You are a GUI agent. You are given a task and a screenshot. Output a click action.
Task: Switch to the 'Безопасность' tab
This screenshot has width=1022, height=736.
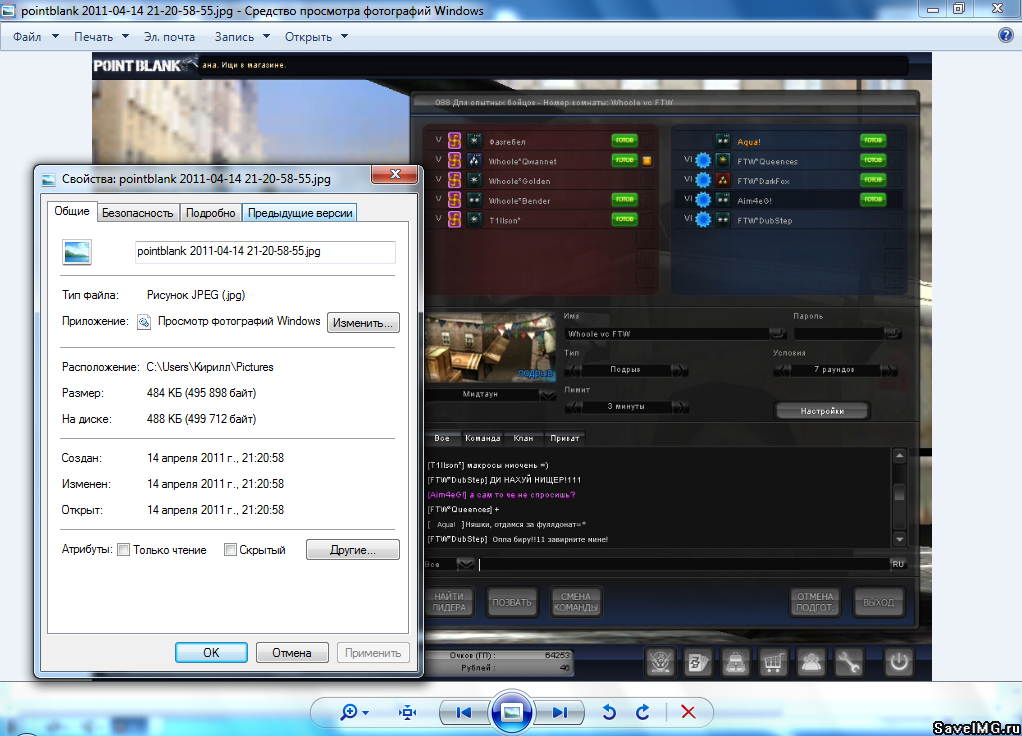(x=138, y=212)
